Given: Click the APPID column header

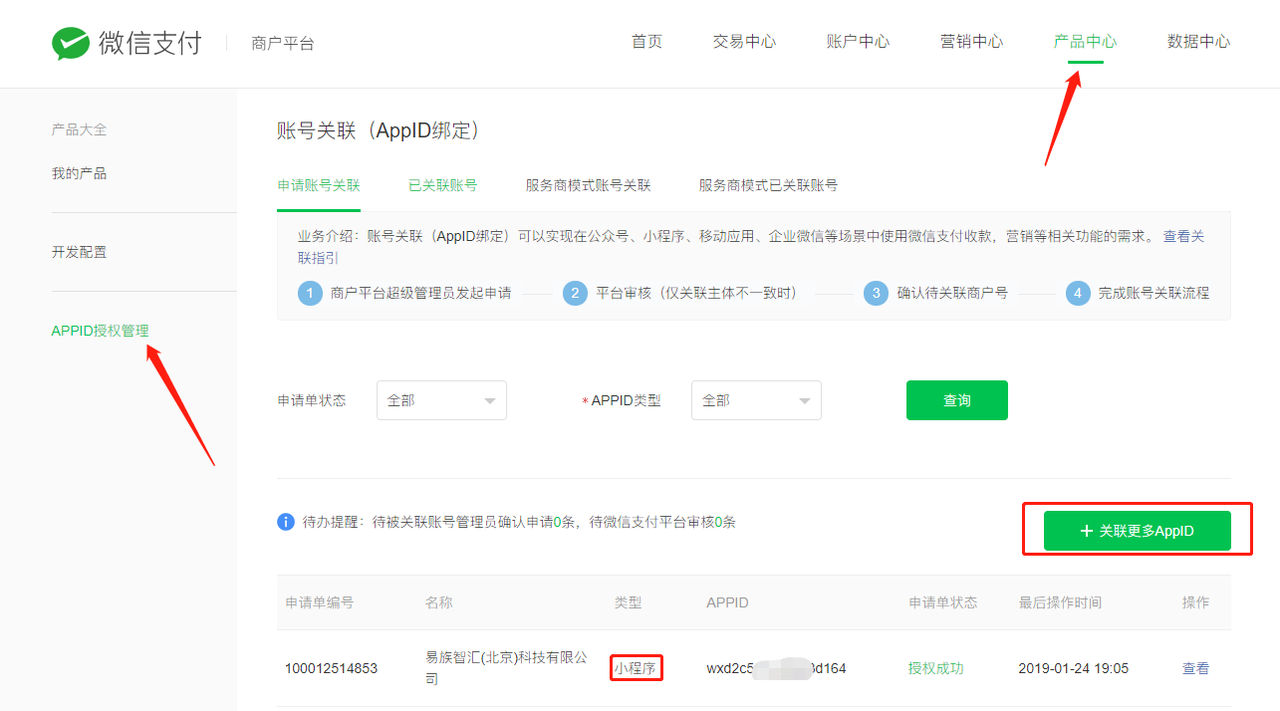Looking at the screenshot, I should pyautogui.click(x=727, y=602).
